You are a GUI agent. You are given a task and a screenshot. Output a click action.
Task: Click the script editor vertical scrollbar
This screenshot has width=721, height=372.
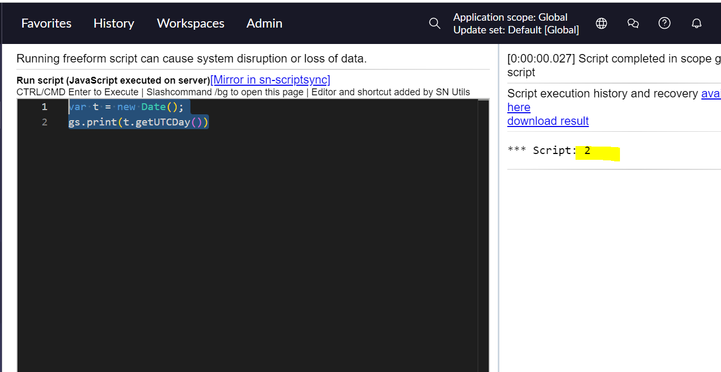click(x=483, y=235)
